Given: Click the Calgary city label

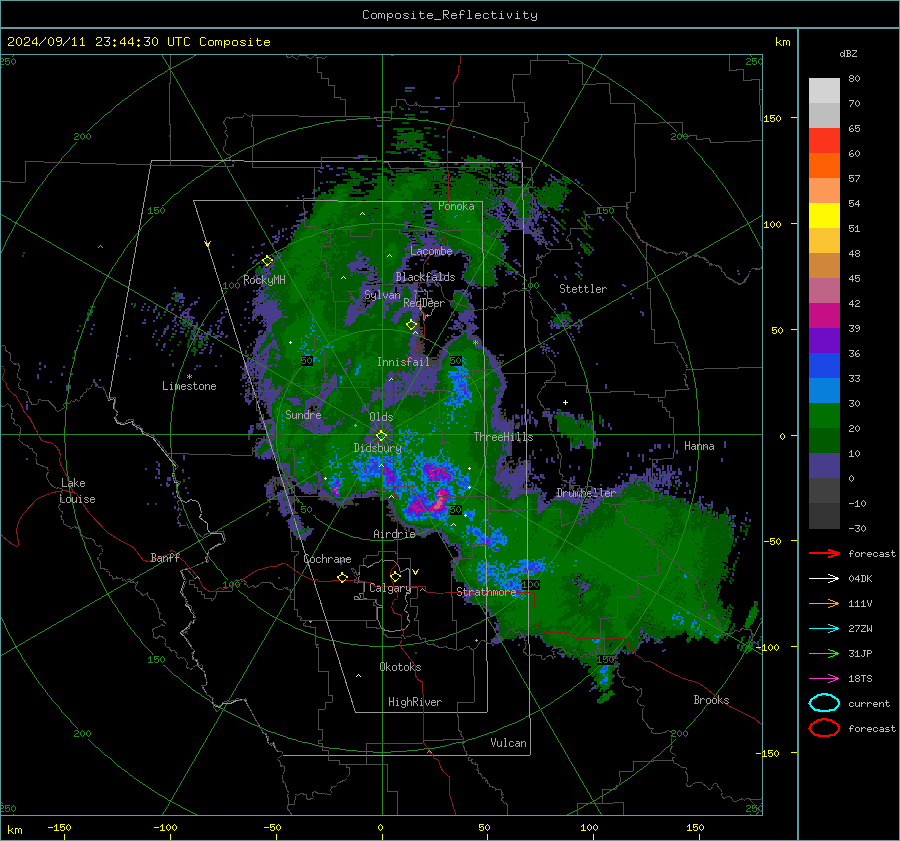Looking at the screenshot, I should click(x=390, y=588).
